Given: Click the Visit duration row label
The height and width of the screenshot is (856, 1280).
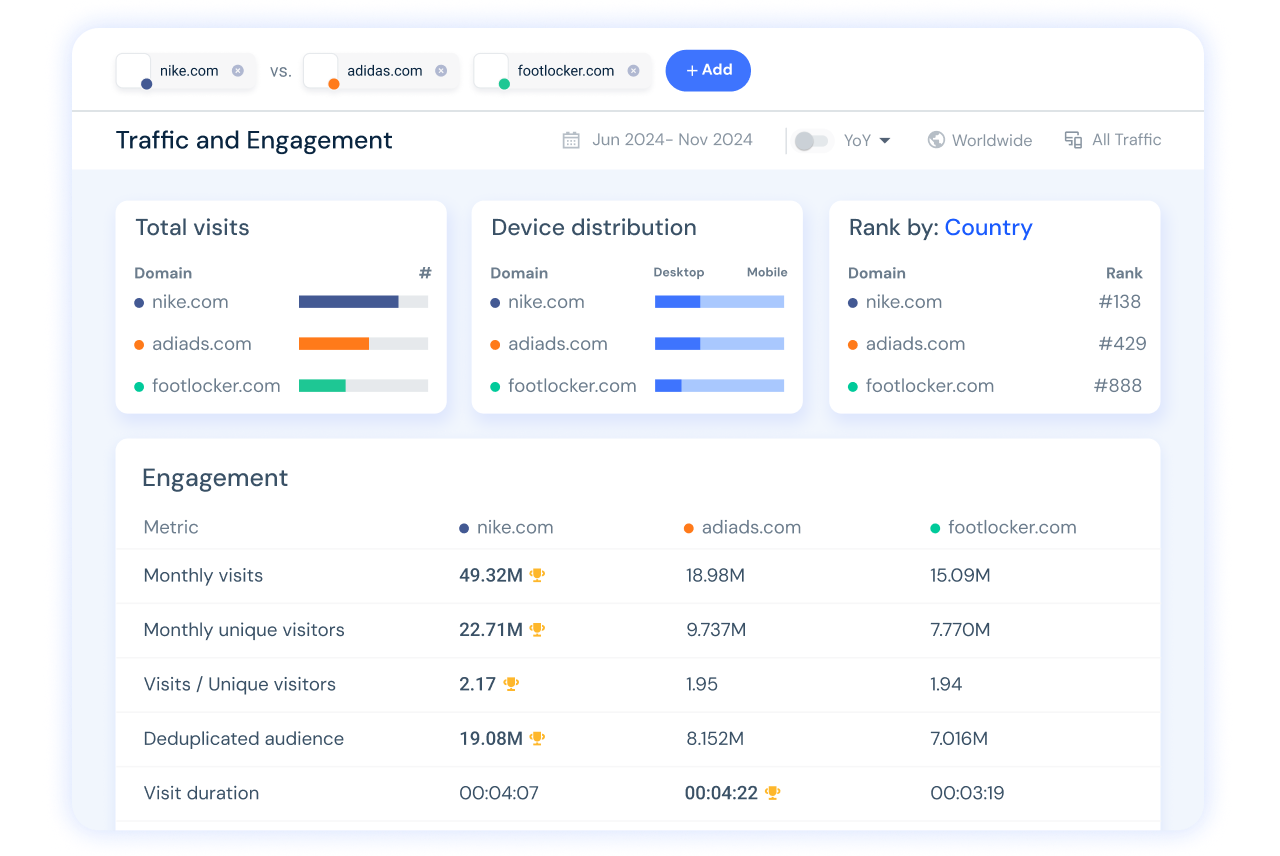Looking at the screenshot, I should (x=201, y=793).
